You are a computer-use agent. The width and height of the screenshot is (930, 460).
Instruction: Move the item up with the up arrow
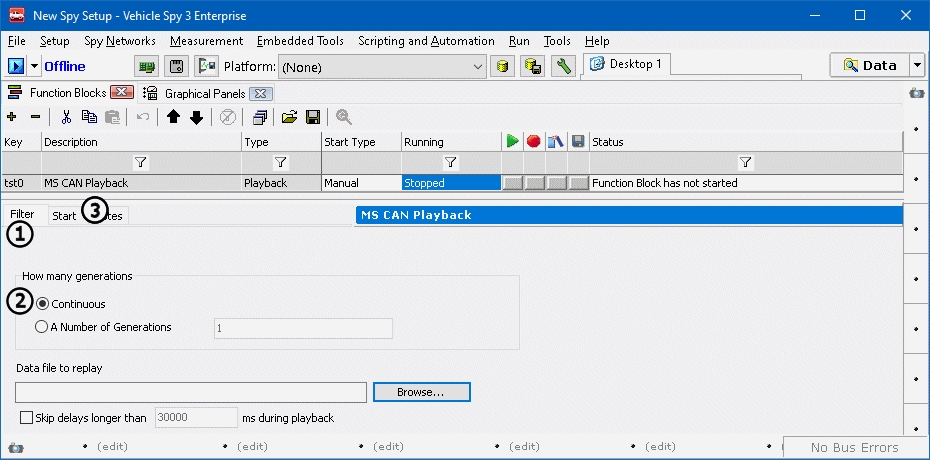[174, 117]
